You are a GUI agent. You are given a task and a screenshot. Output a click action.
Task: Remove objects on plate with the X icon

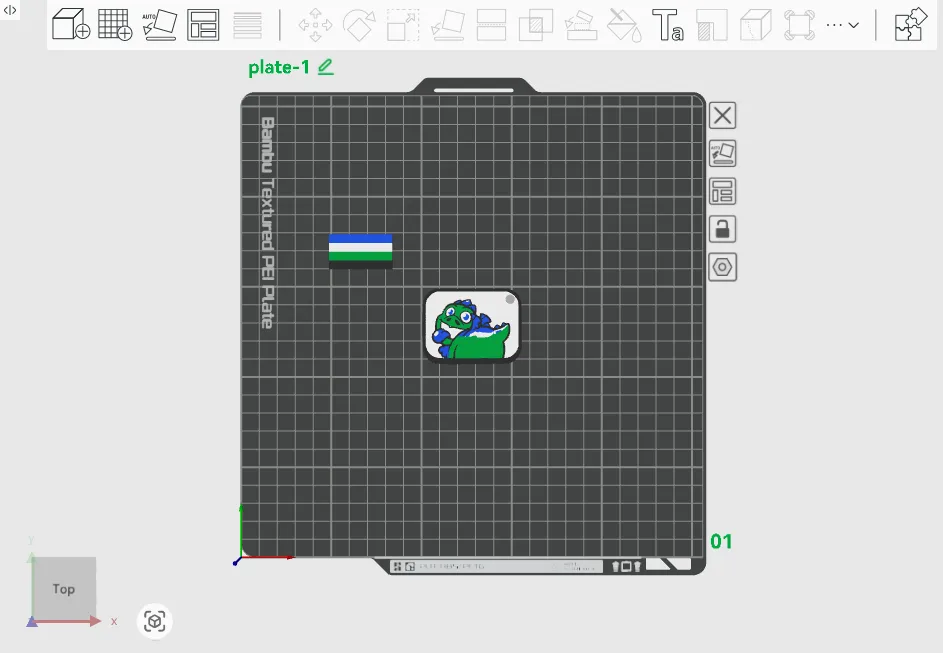722,115
